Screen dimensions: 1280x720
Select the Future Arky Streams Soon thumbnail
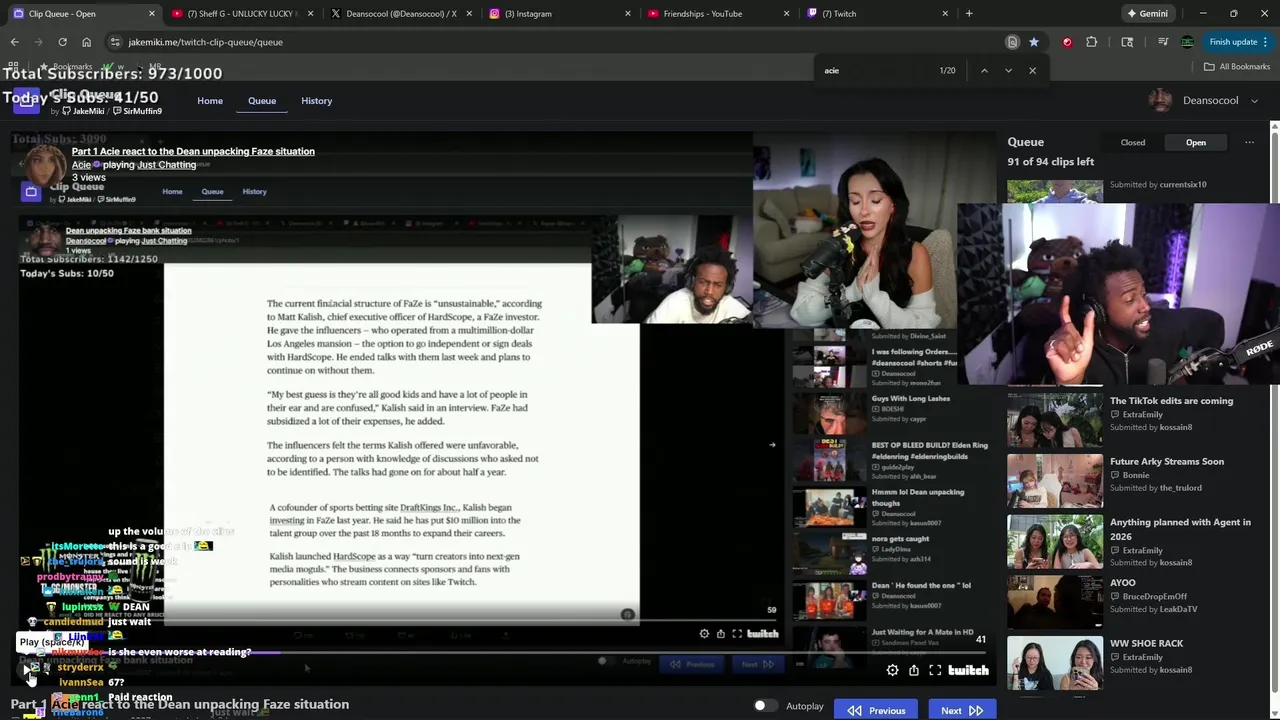(1055, 480)
